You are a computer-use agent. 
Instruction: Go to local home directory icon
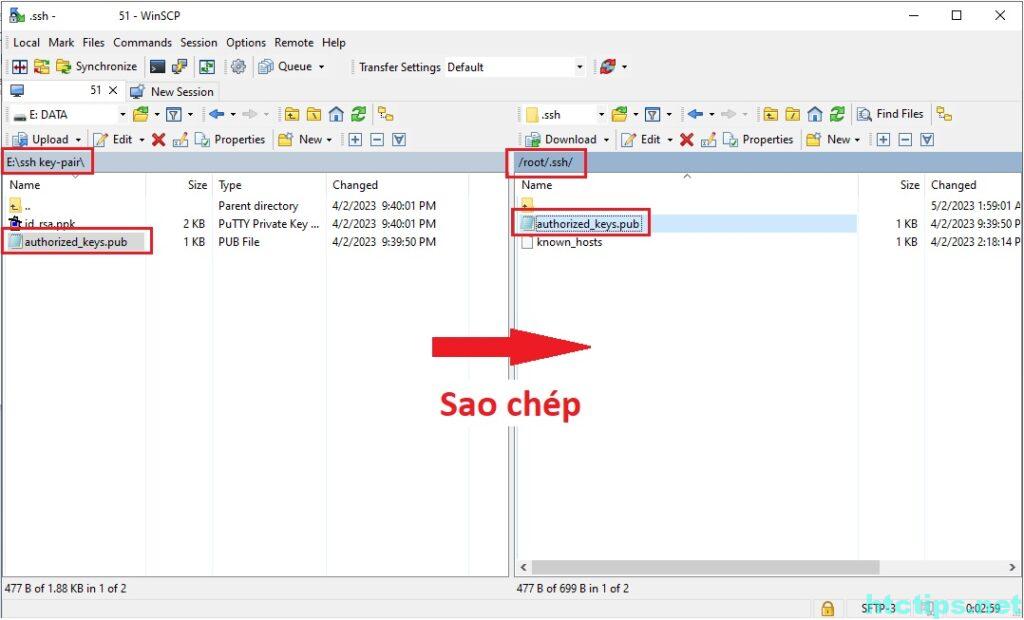336,115
